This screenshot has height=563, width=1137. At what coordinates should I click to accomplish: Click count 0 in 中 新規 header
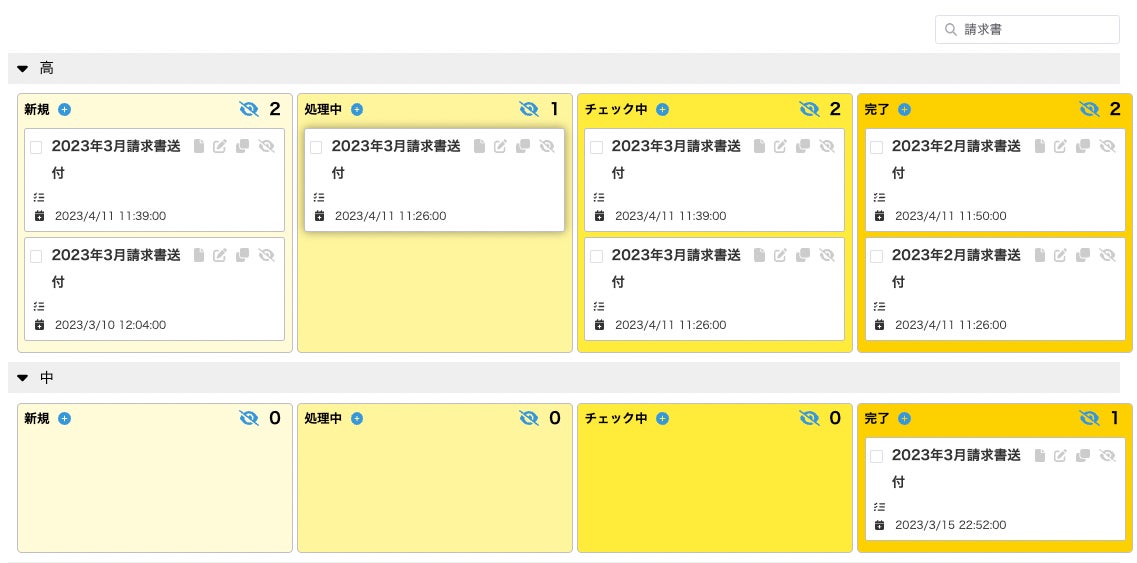(x=275, y=419)
